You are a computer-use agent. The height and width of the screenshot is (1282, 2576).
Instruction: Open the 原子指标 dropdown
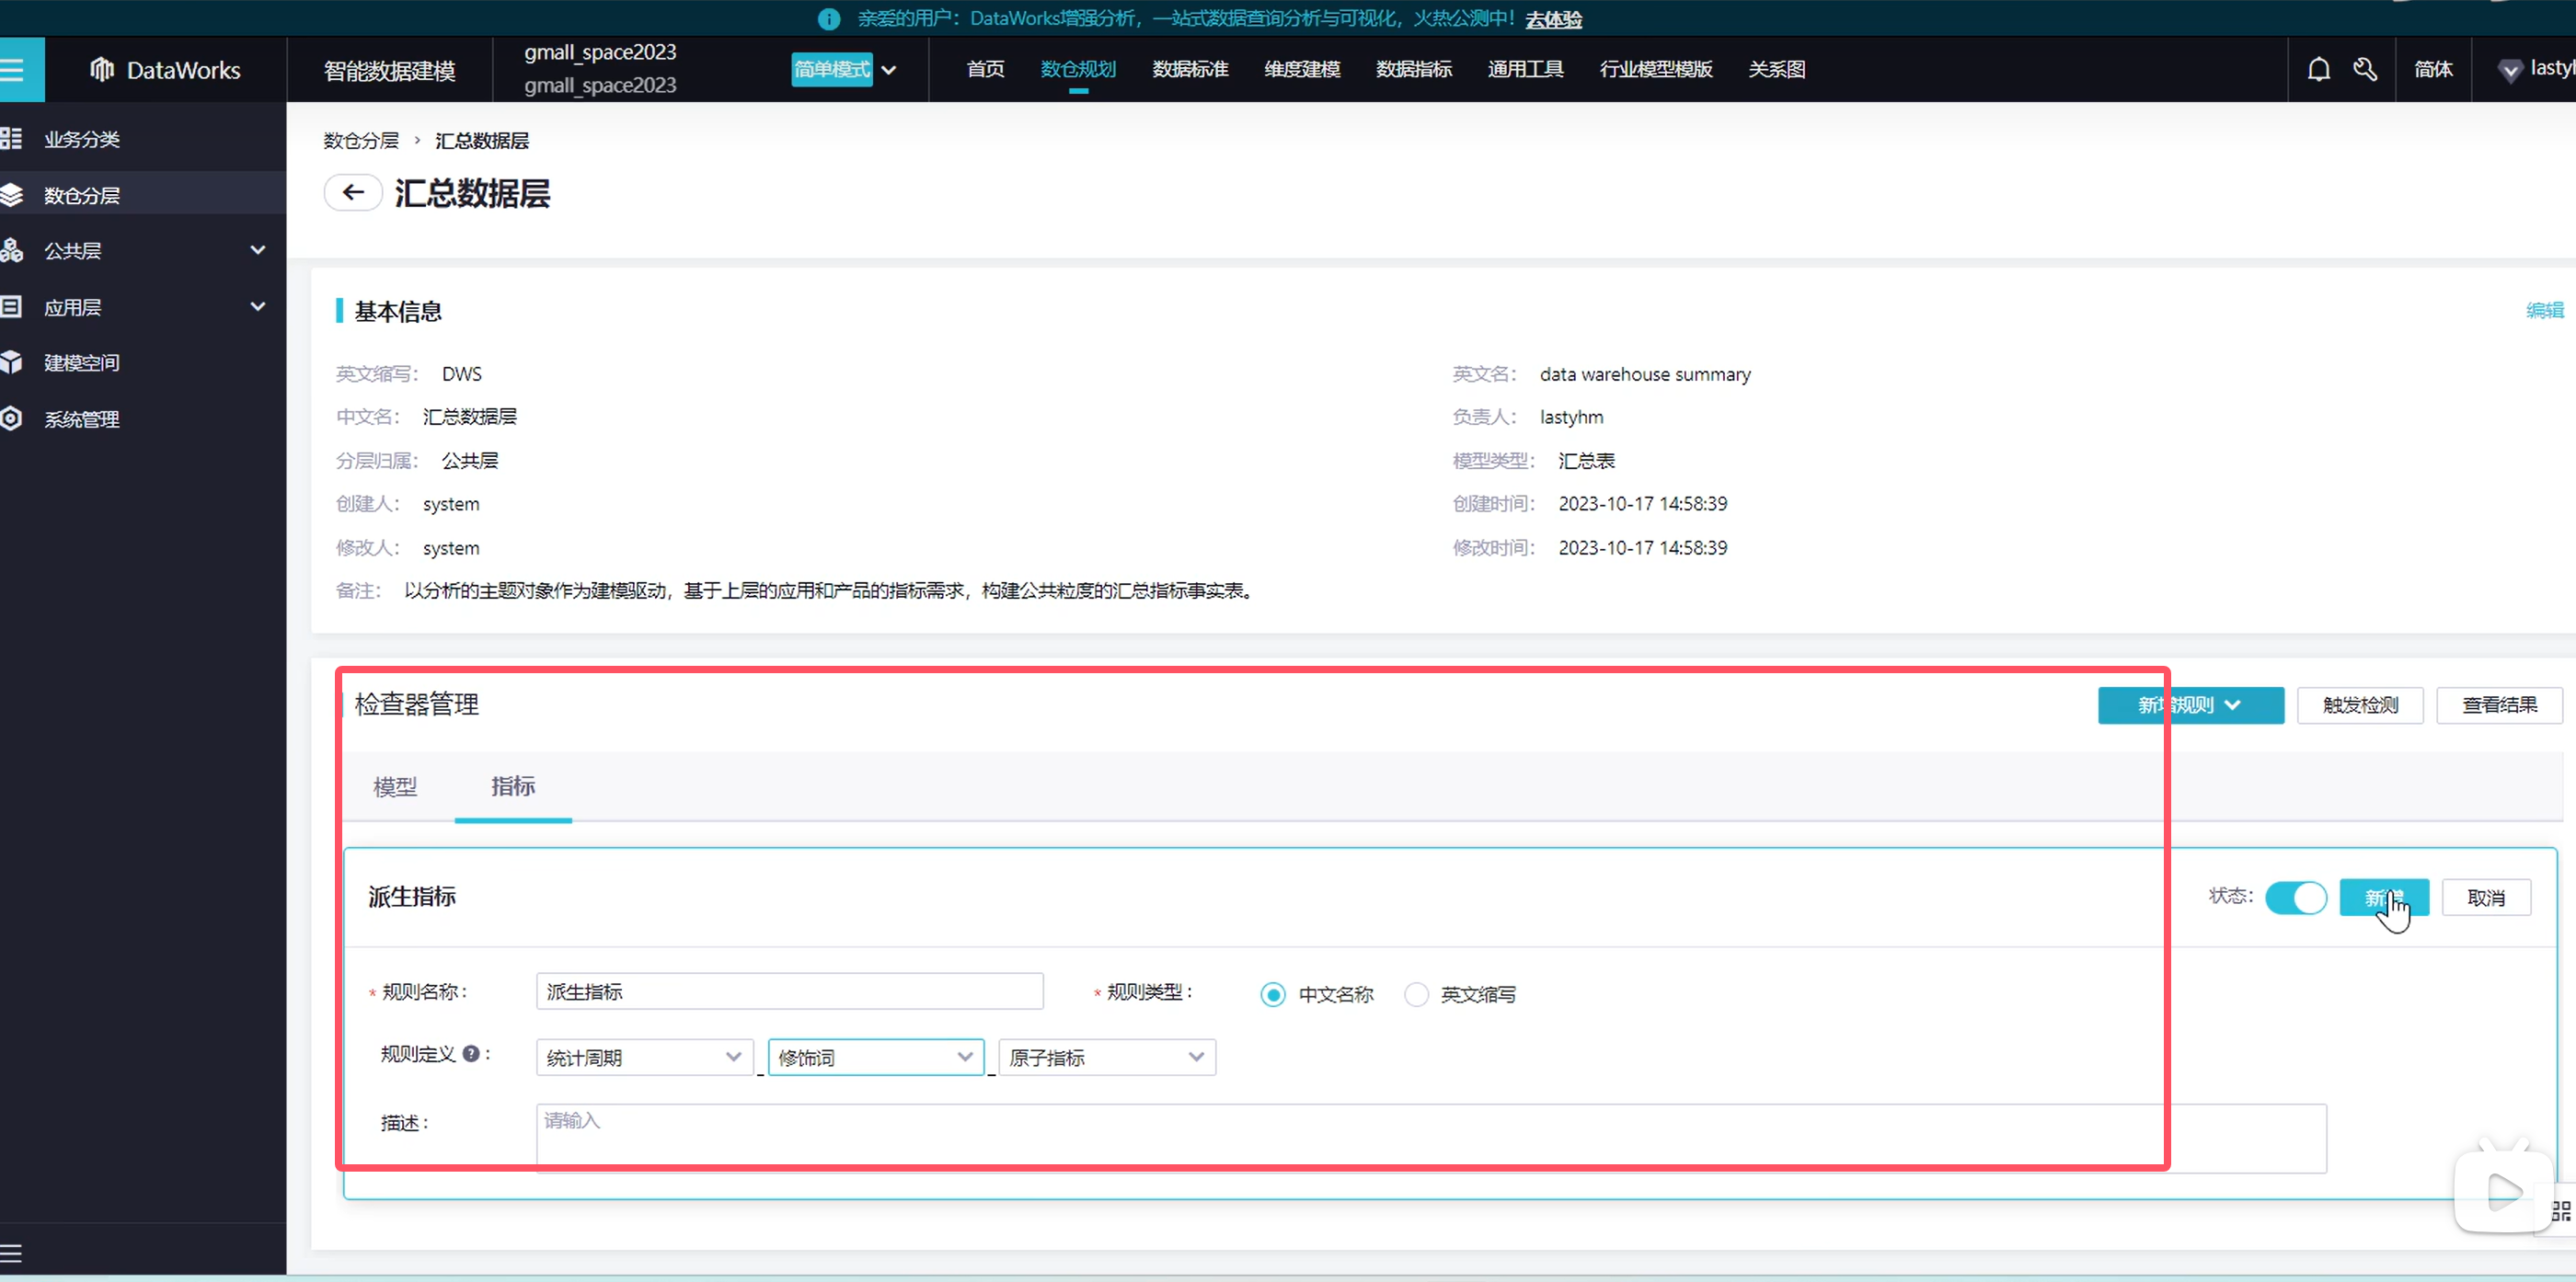[x=1106, y=1058]
